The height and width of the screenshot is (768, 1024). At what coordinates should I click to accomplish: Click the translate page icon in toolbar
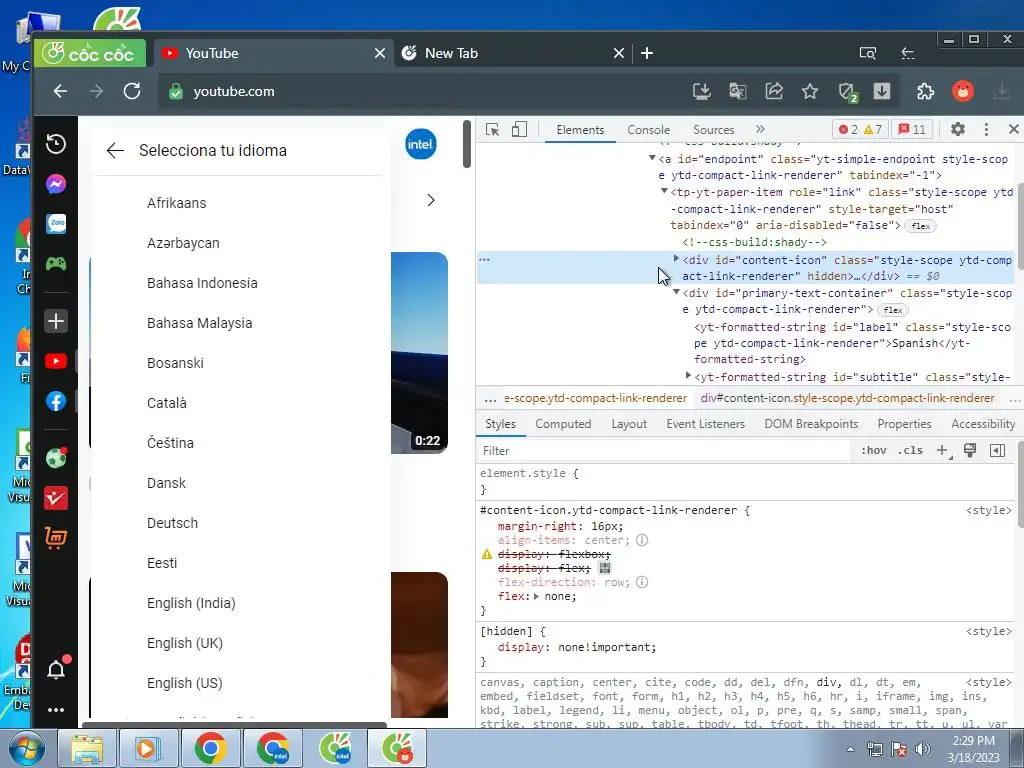click(x=738, y=91)
